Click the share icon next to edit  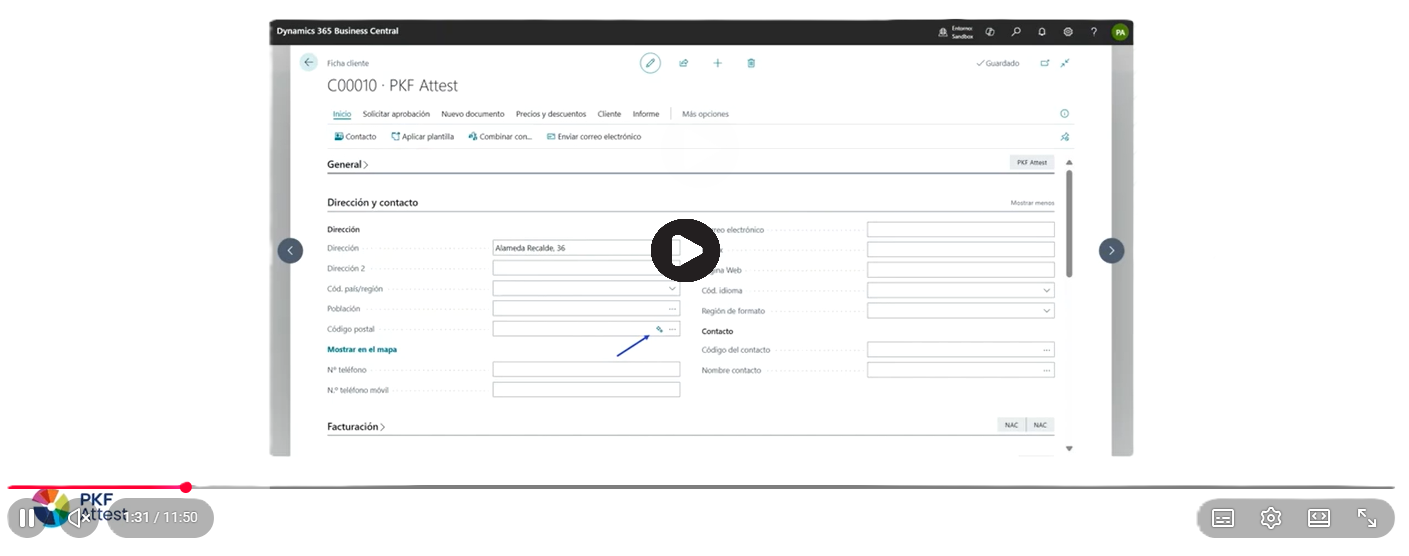point(684,63)
